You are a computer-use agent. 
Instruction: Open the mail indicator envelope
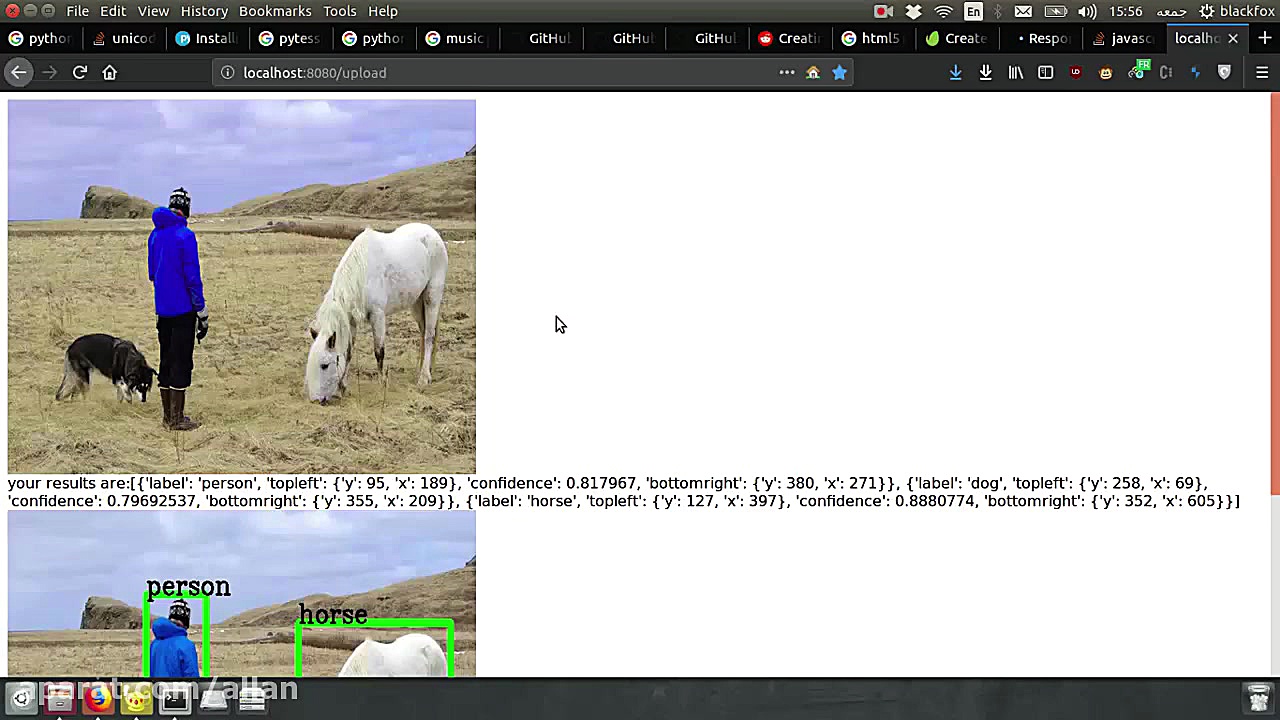tap(1023, 11)
